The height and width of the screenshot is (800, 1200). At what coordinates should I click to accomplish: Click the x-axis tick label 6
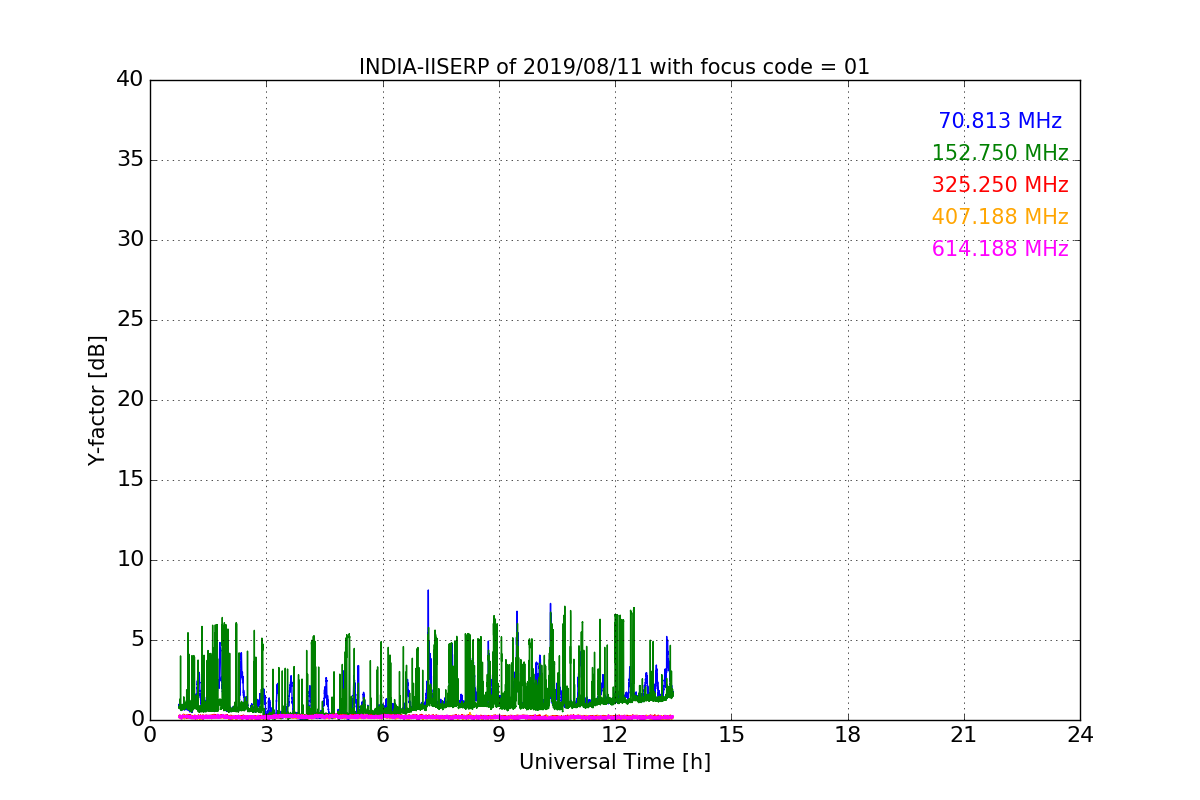click(x=382, y=734)
